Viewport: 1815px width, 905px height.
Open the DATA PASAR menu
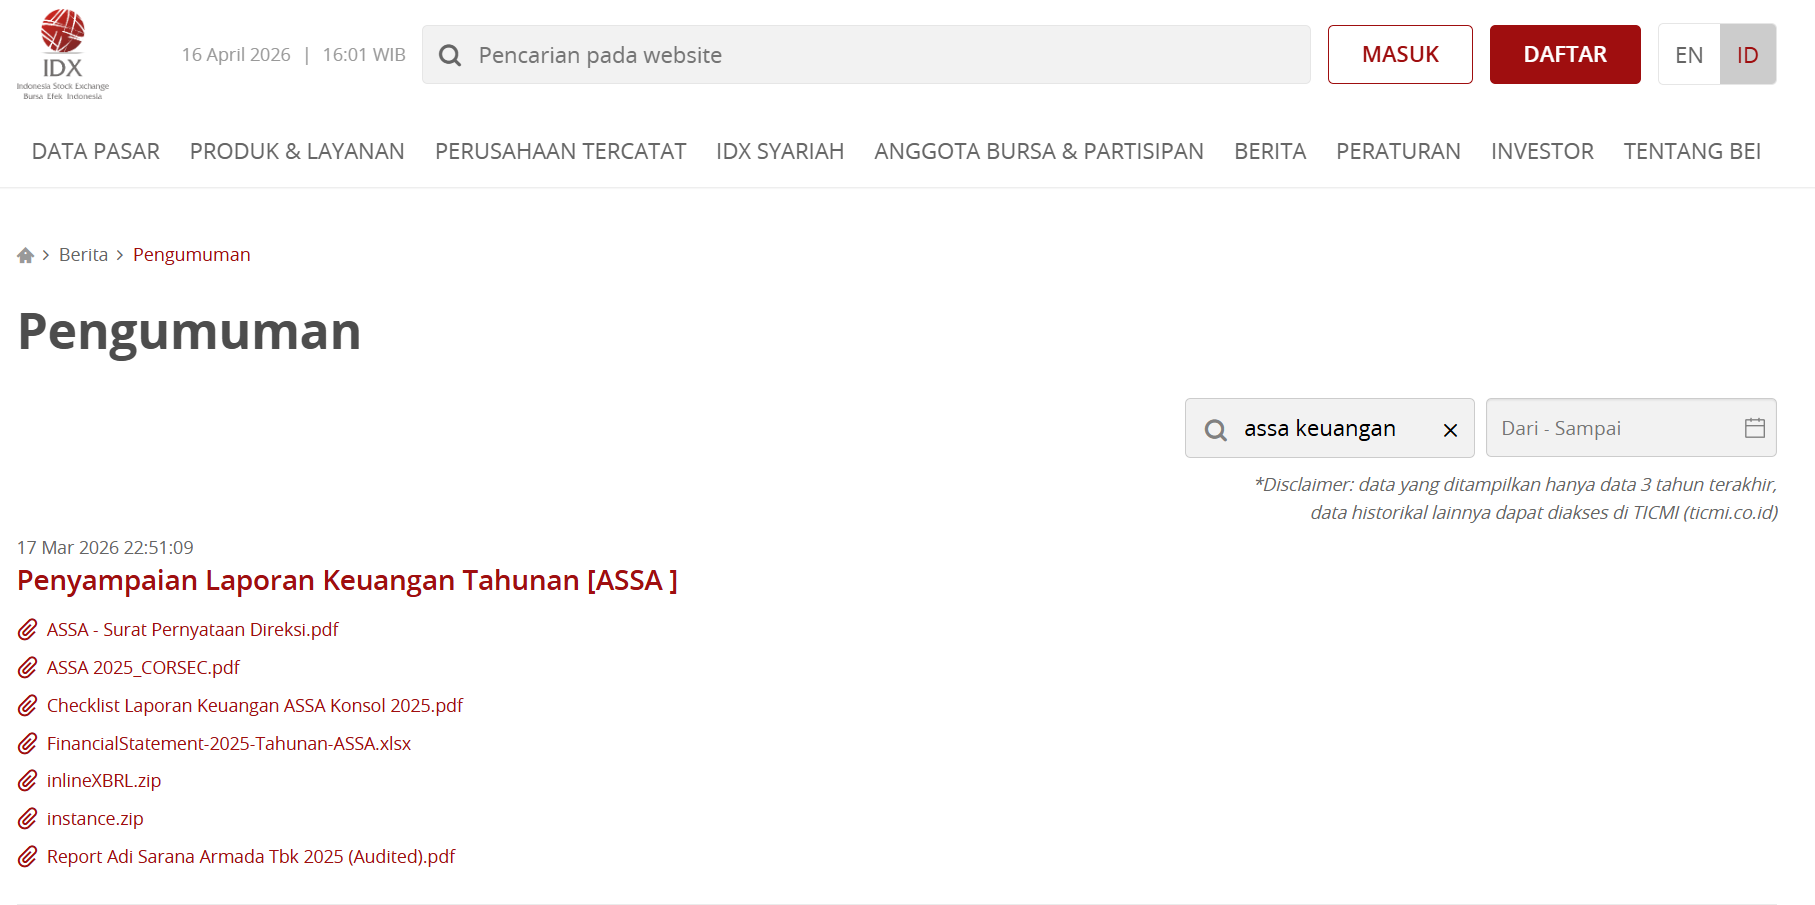pyautogui.click(x=96, y=151)
